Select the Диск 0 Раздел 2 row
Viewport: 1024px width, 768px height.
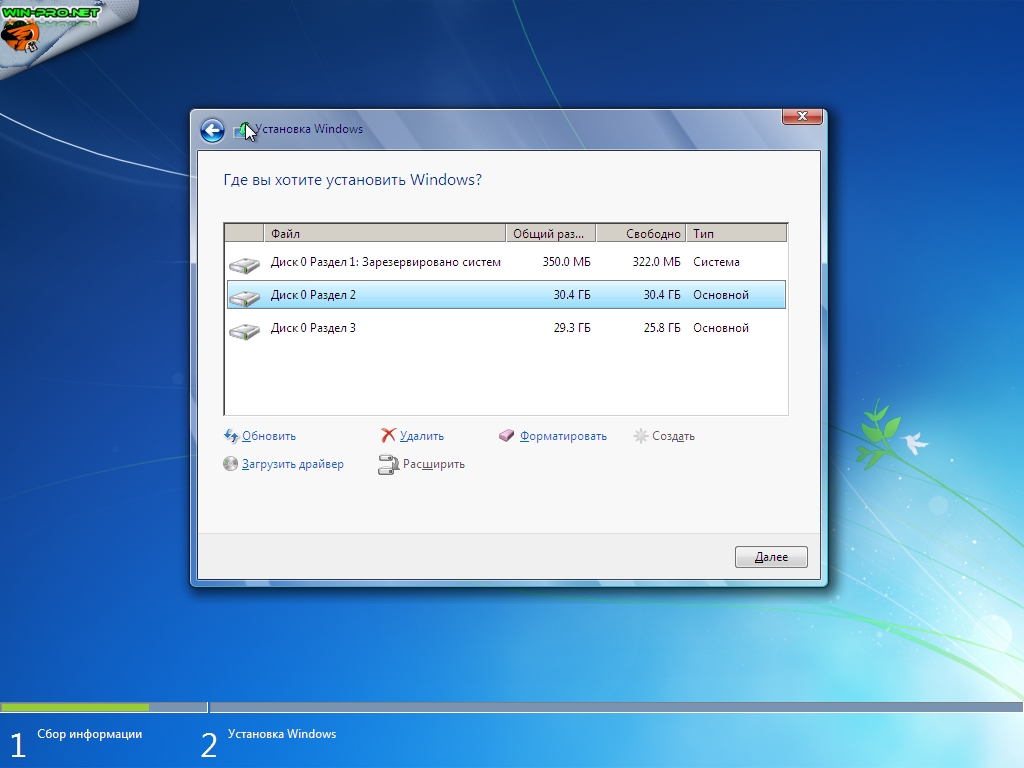pyautogui.click(x=506, y=295)
